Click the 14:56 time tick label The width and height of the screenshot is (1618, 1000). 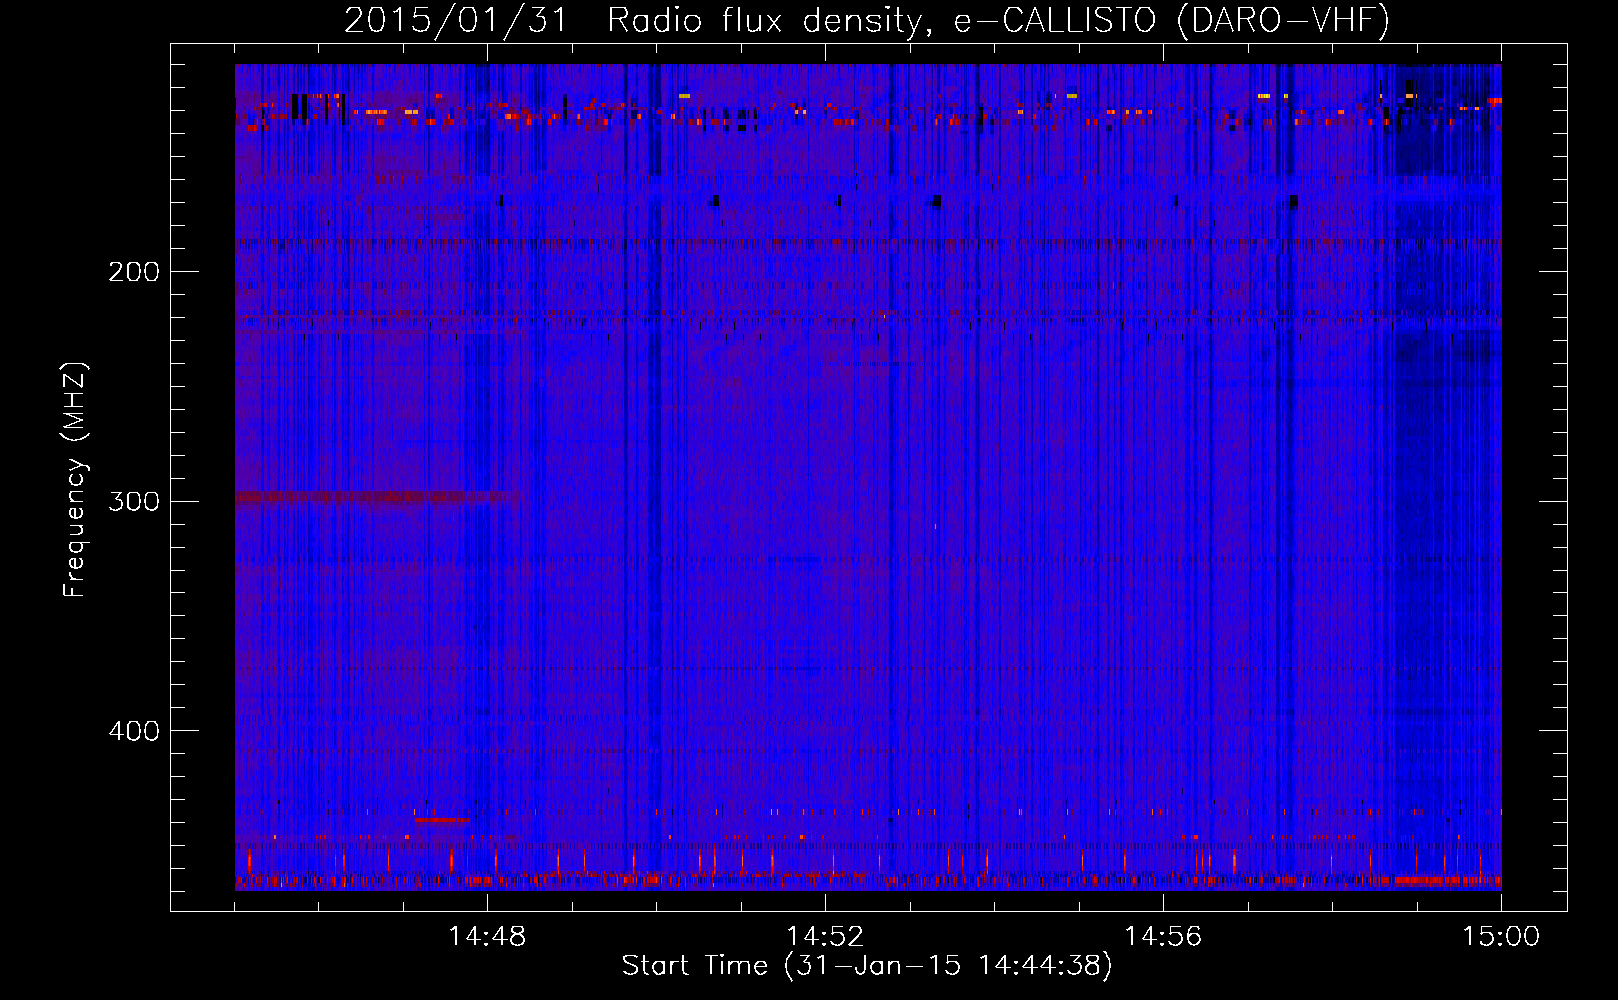[1163, 937]
